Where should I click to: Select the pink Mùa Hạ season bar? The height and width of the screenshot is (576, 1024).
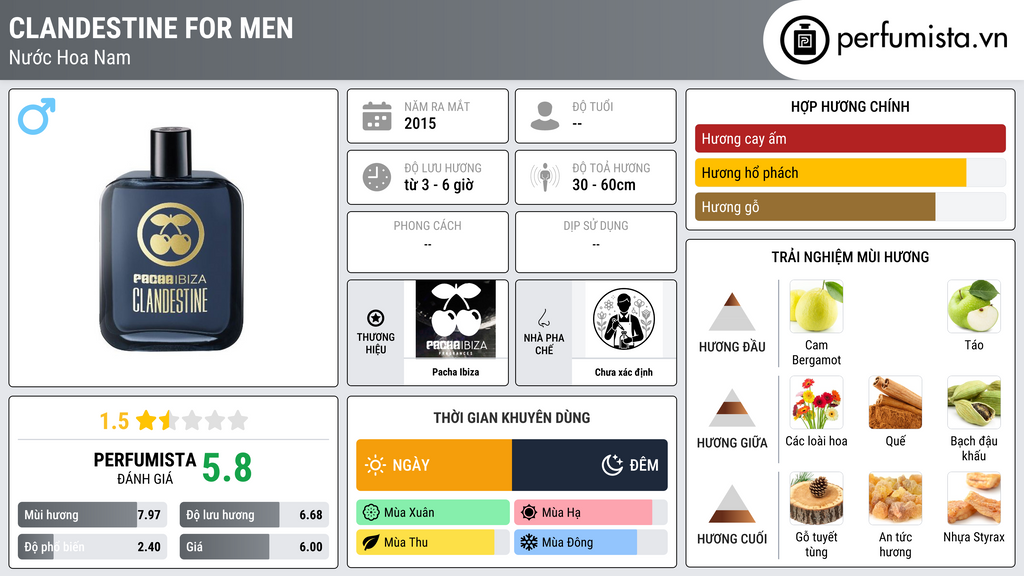[591, 513]
